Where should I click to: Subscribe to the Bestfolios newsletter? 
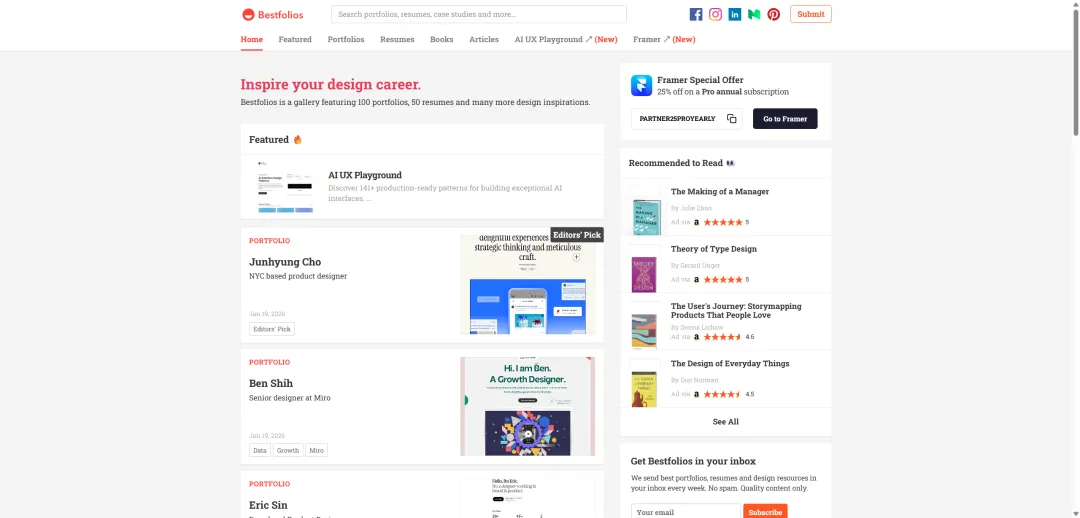coord(765,512)
